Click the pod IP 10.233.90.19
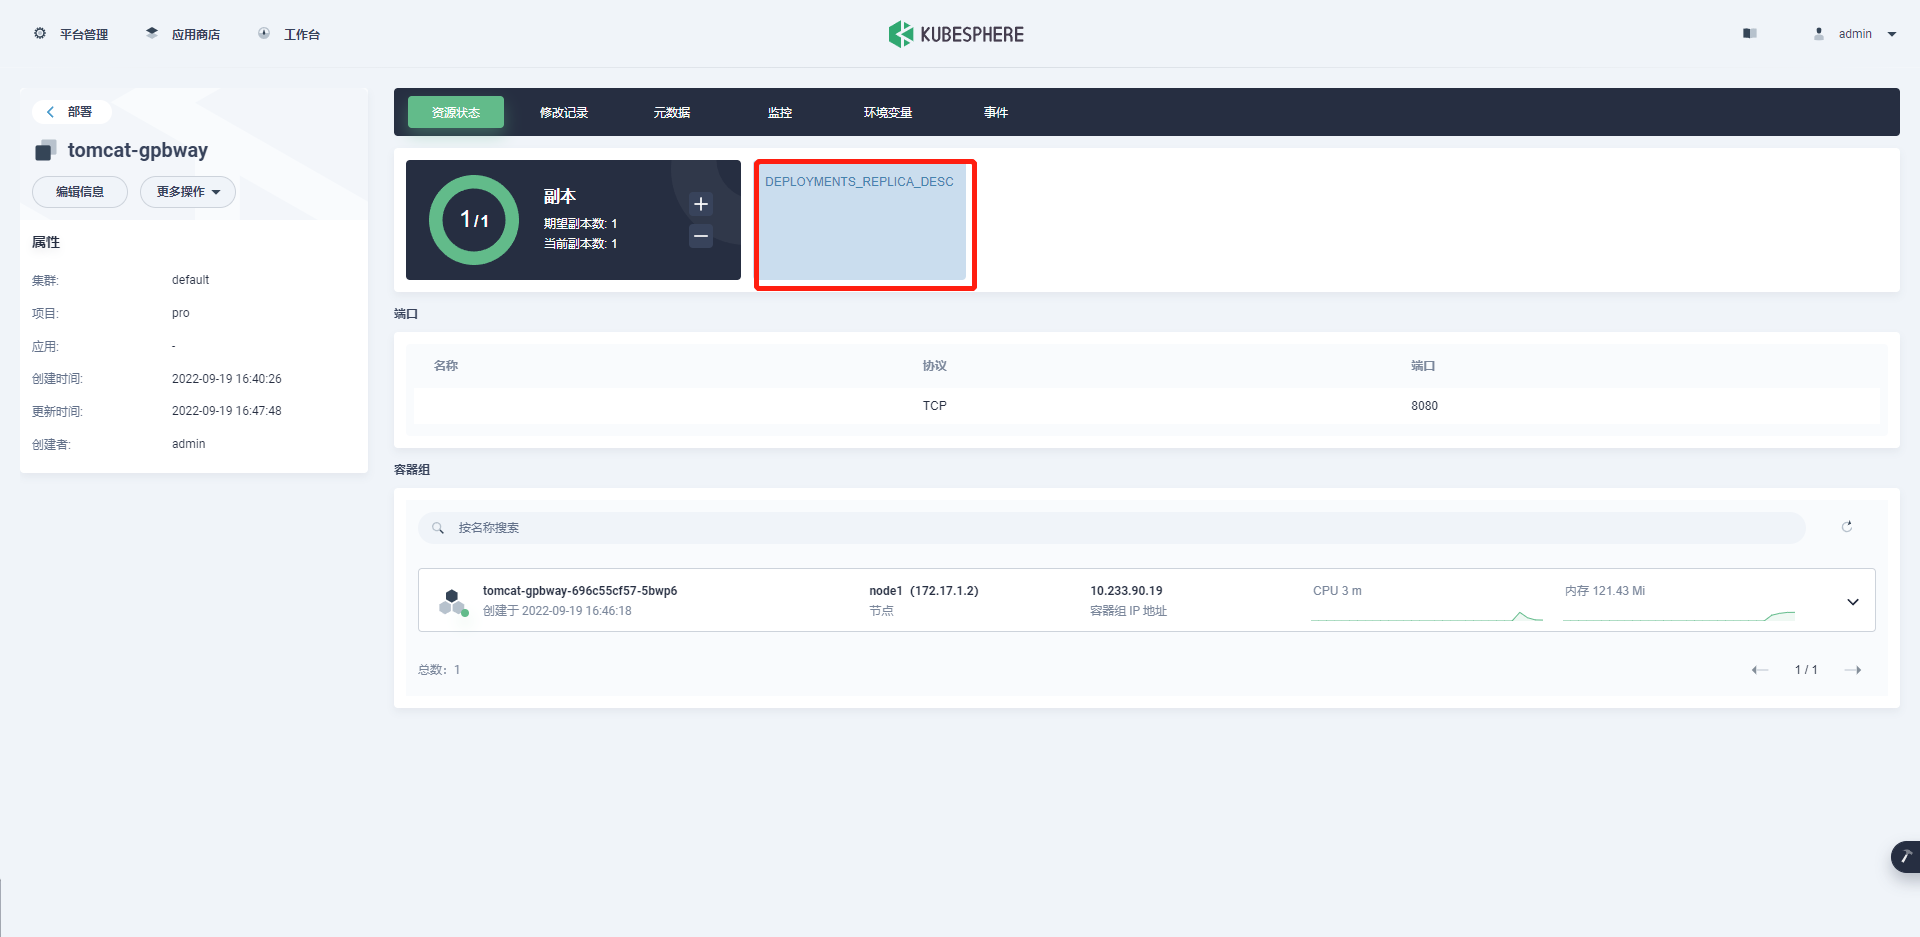The image size is (1920, 937). click(x=1127, y=591)
